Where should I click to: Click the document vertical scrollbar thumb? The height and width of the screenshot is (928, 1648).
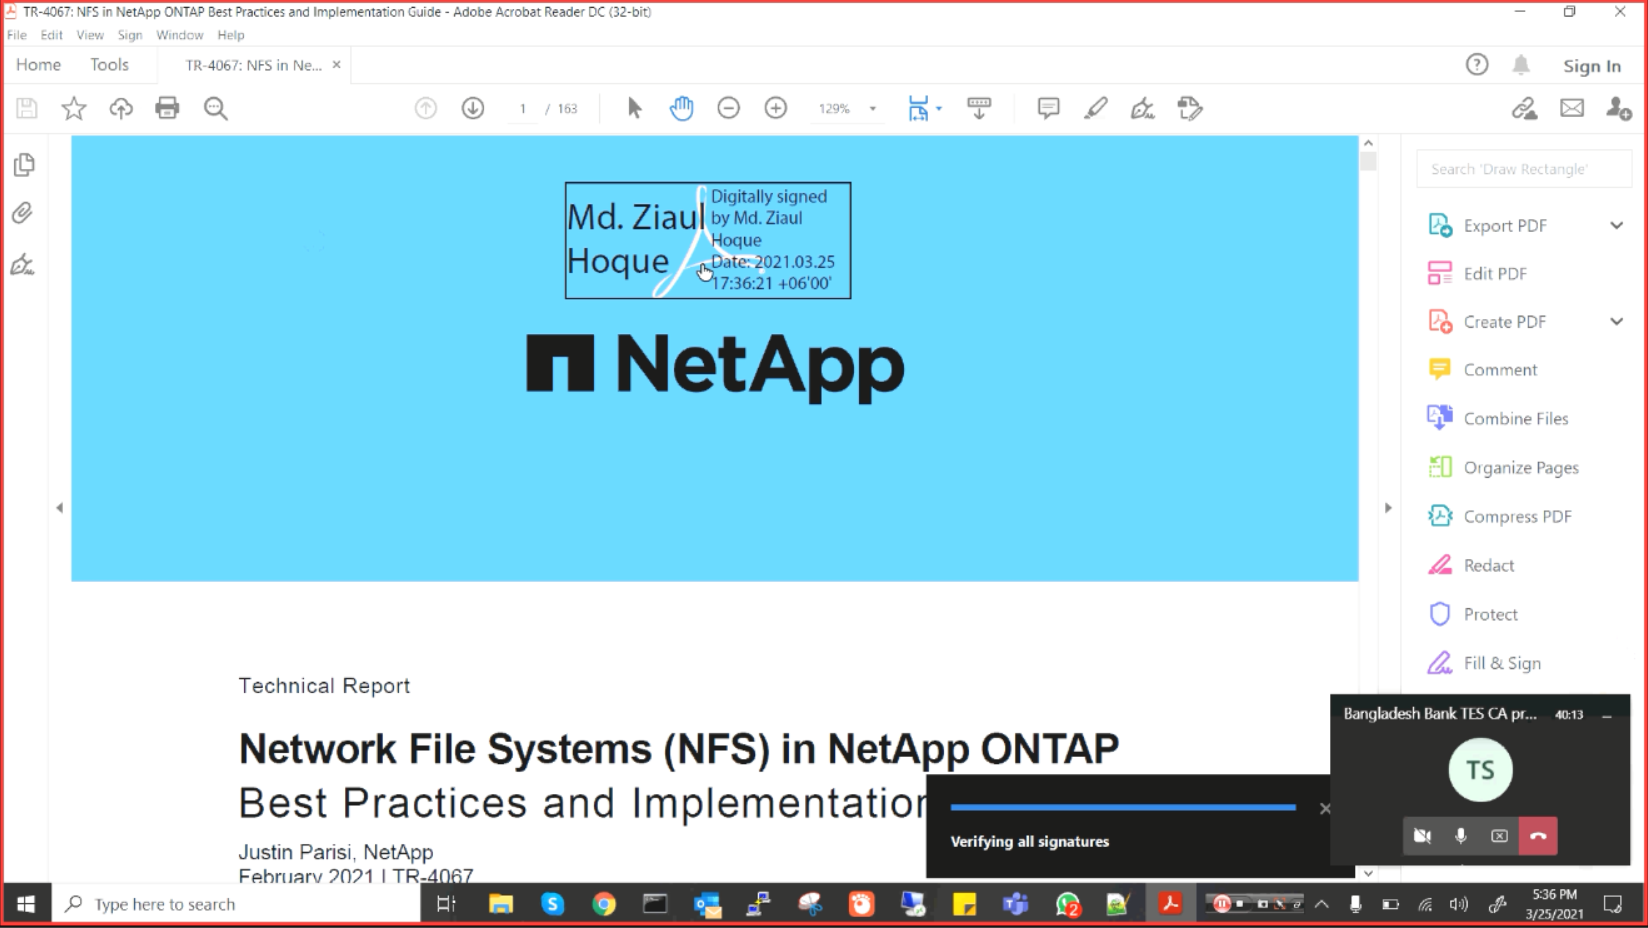tap(1368, 161)
